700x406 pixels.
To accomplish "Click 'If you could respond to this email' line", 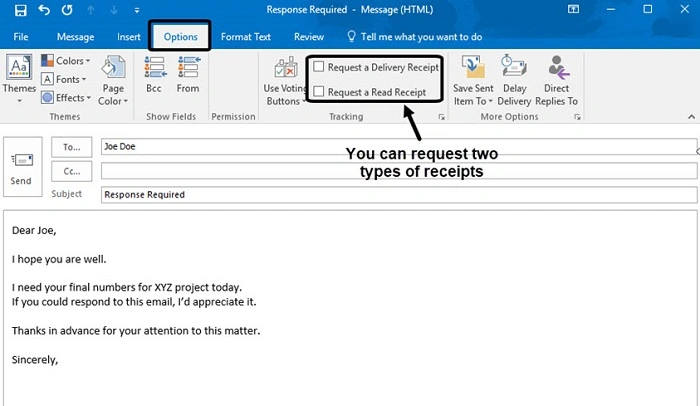I will coord(134,302).
